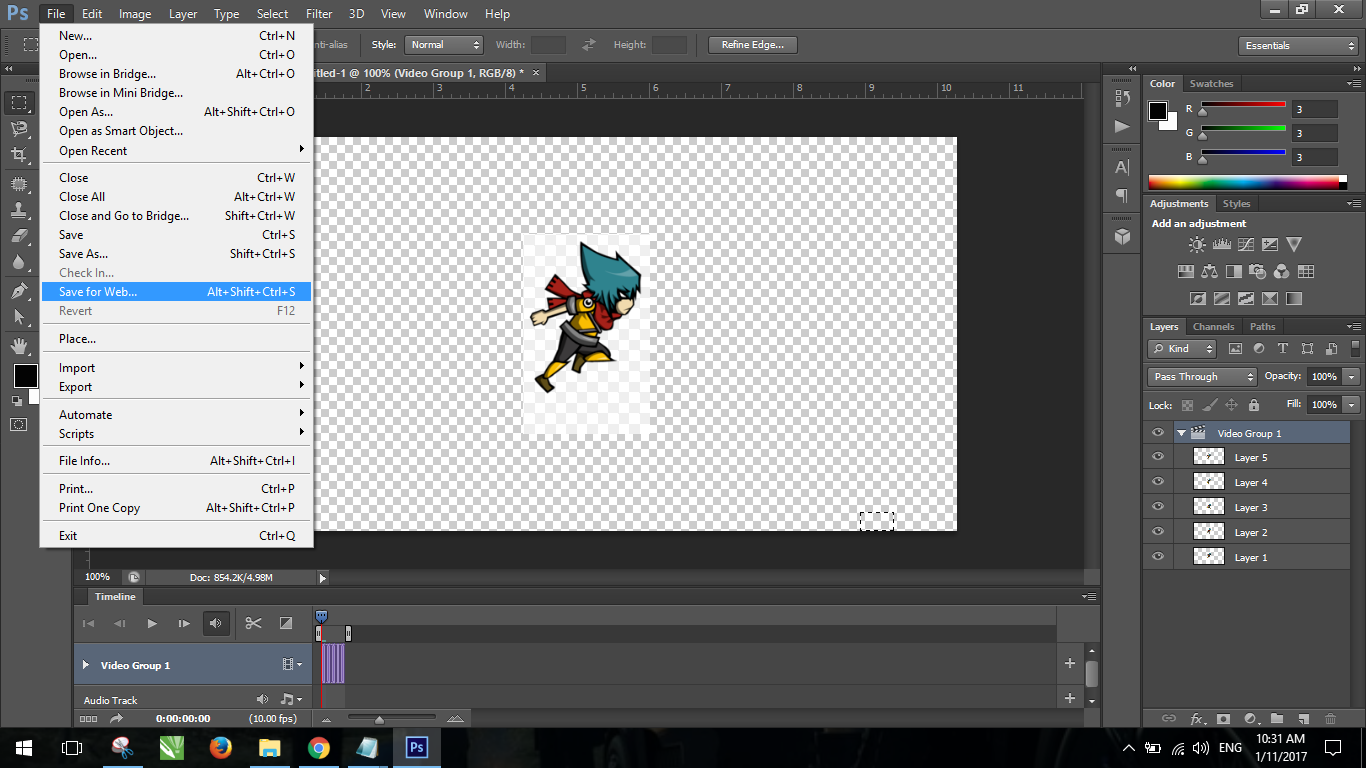Open the Pass Through blend mode dropdown
This screenshot has height=768, width=1366.
coord(1202,377)
